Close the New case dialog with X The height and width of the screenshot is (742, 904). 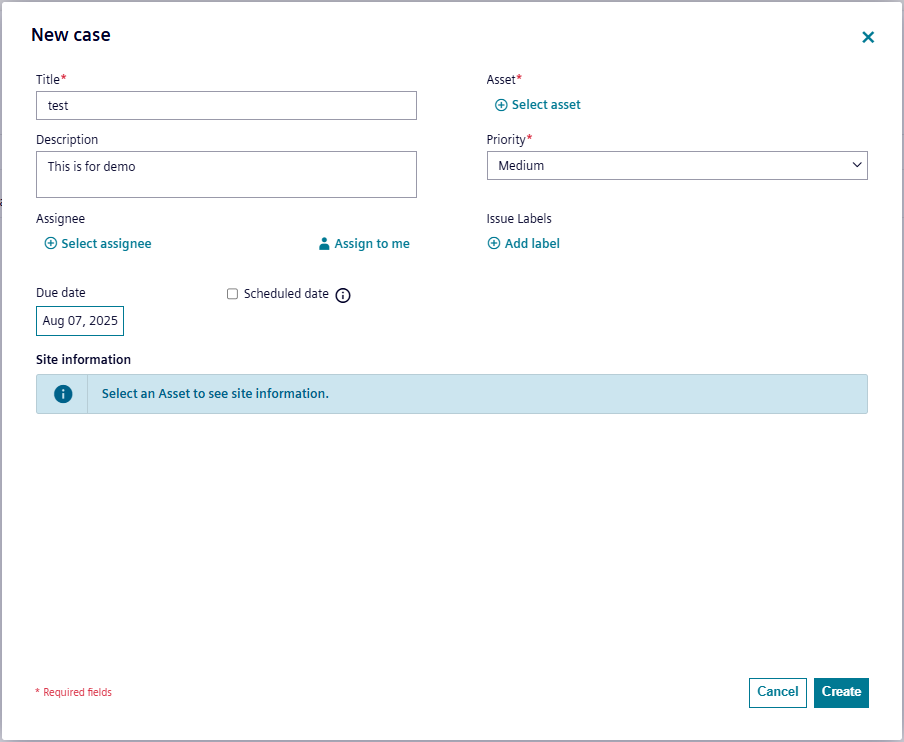coord(868,37)
